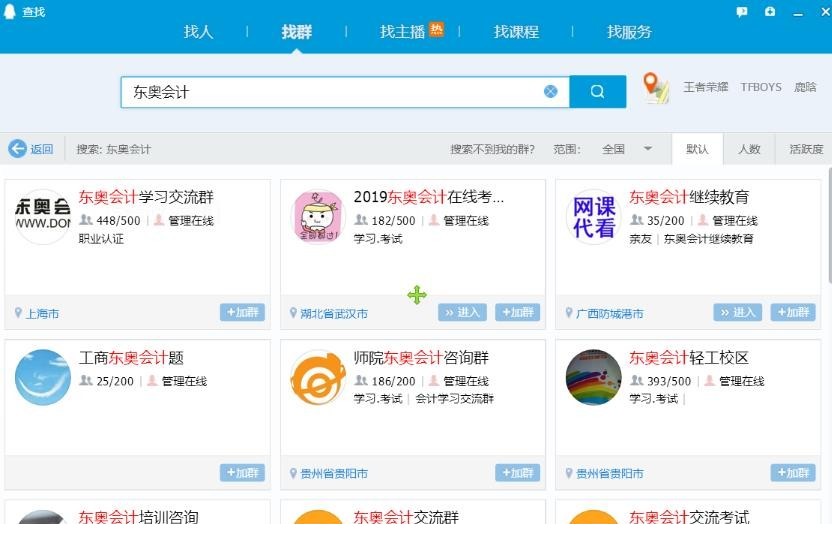Open group title 师院东奥会计咨询群
The width and height of the screenshot is (832, 547).
[421, 358]
